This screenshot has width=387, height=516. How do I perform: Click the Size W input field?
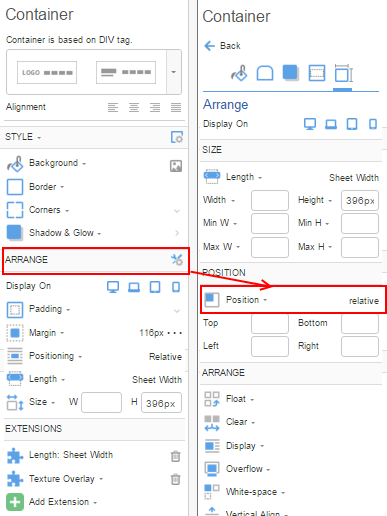(x=101, y=403)
